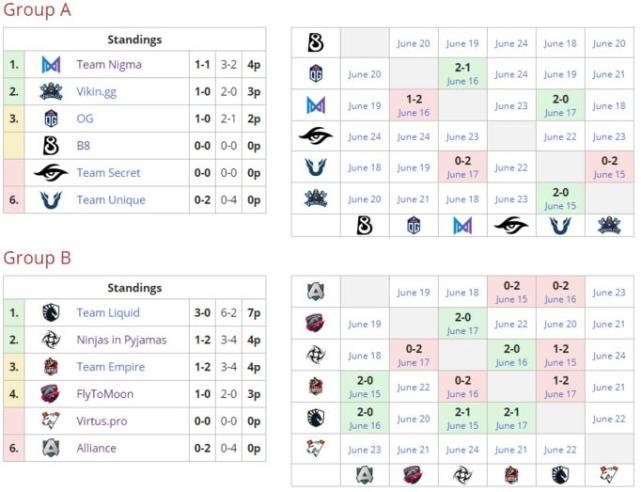641x492 pixels.
Task: Open the Virtus.pro team link
Action: click(x=104, y=421)
